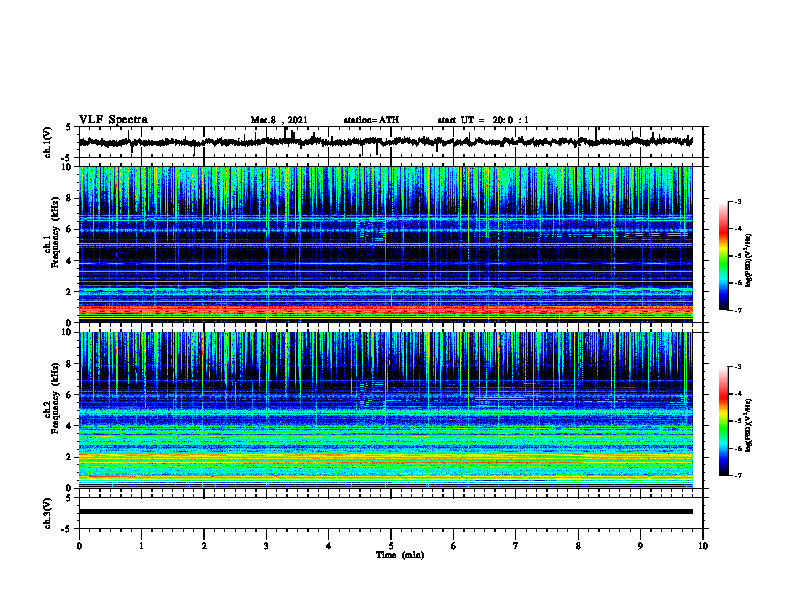Click the ch.1 voltage waveform trace
This screenshot has width=792, height=612.
point(385,142)
